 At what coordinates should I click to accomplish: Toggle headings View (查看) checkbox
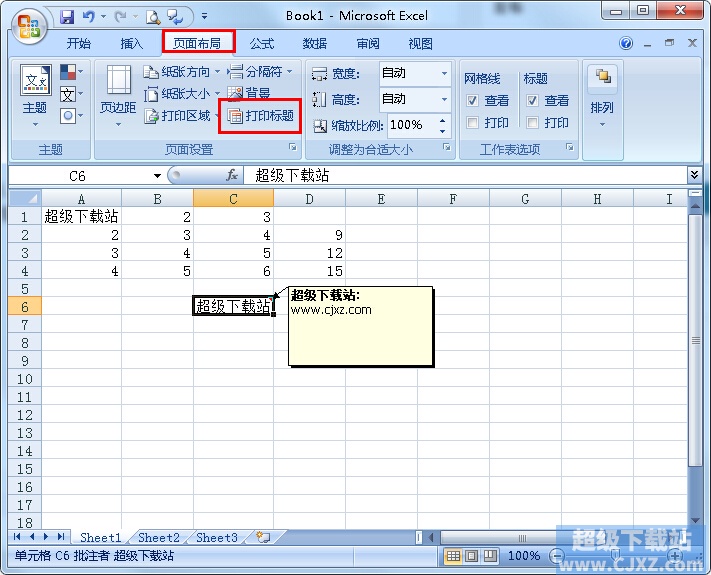[x=532, y=100]
